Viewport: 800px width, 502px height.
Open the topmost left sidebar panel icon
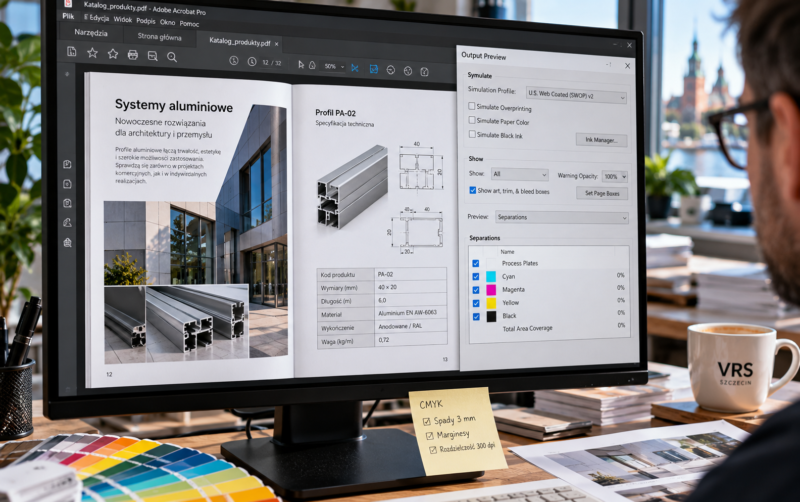[x=67, y=164]
